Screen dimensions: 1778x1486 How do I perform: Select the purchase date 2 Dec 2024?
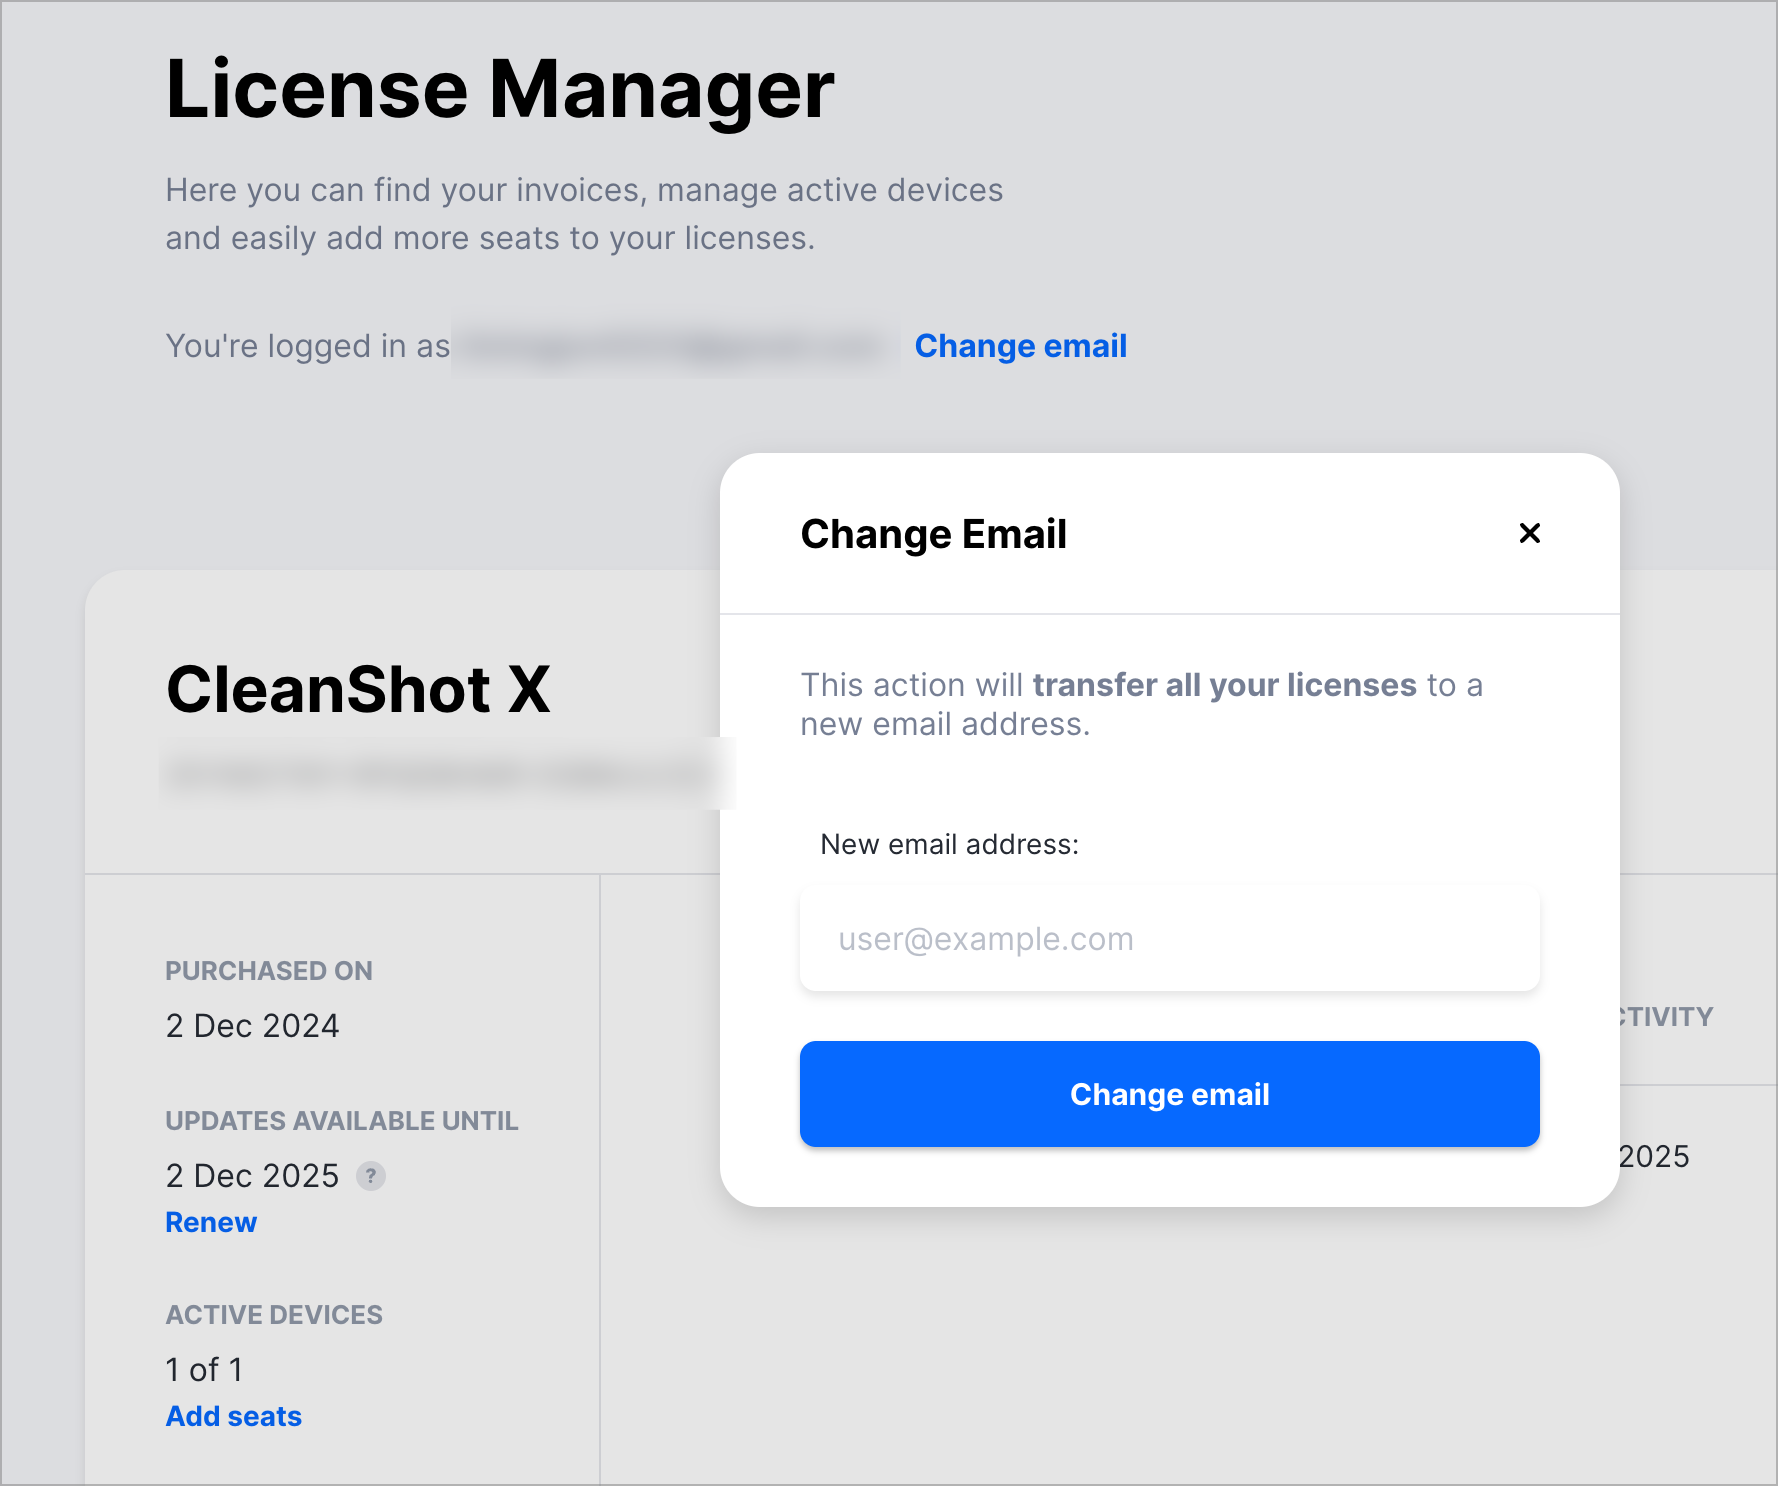(x=252, y=1026)
